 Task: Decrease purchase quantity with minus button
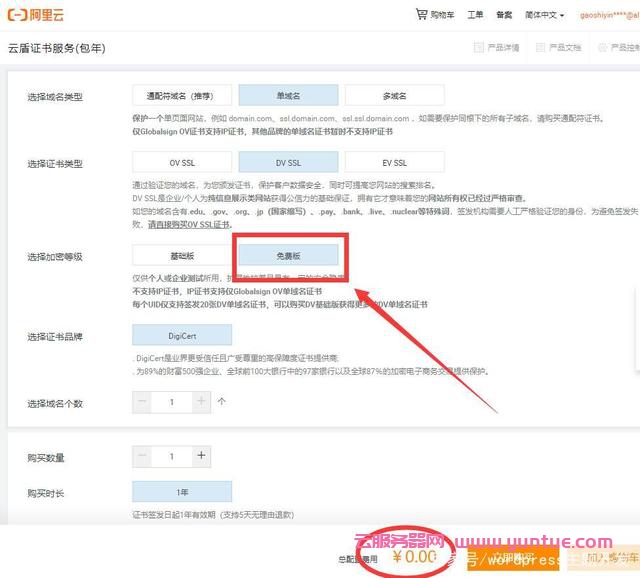[x=143, y=456]
